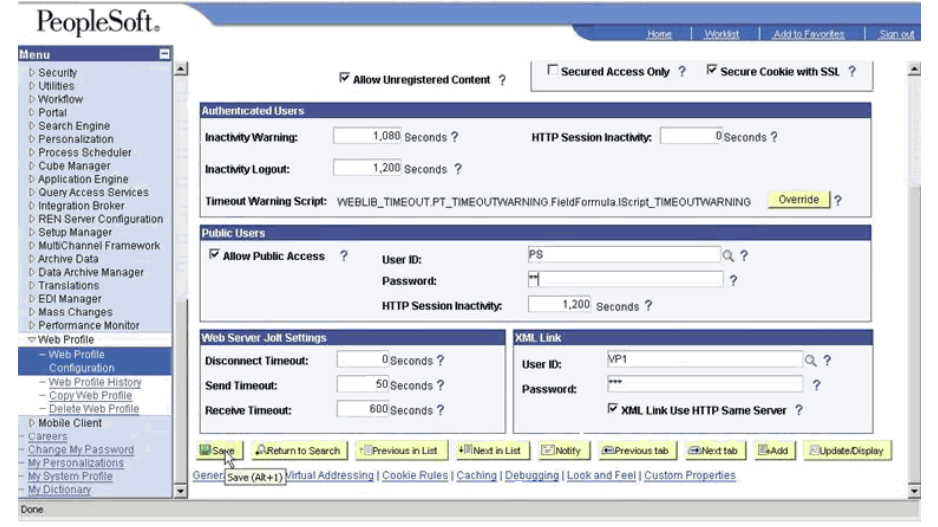Toggle Allow Public Access checkbox
Image resolution: width=938 pixels, height=527 pixels.
[214, 254]
